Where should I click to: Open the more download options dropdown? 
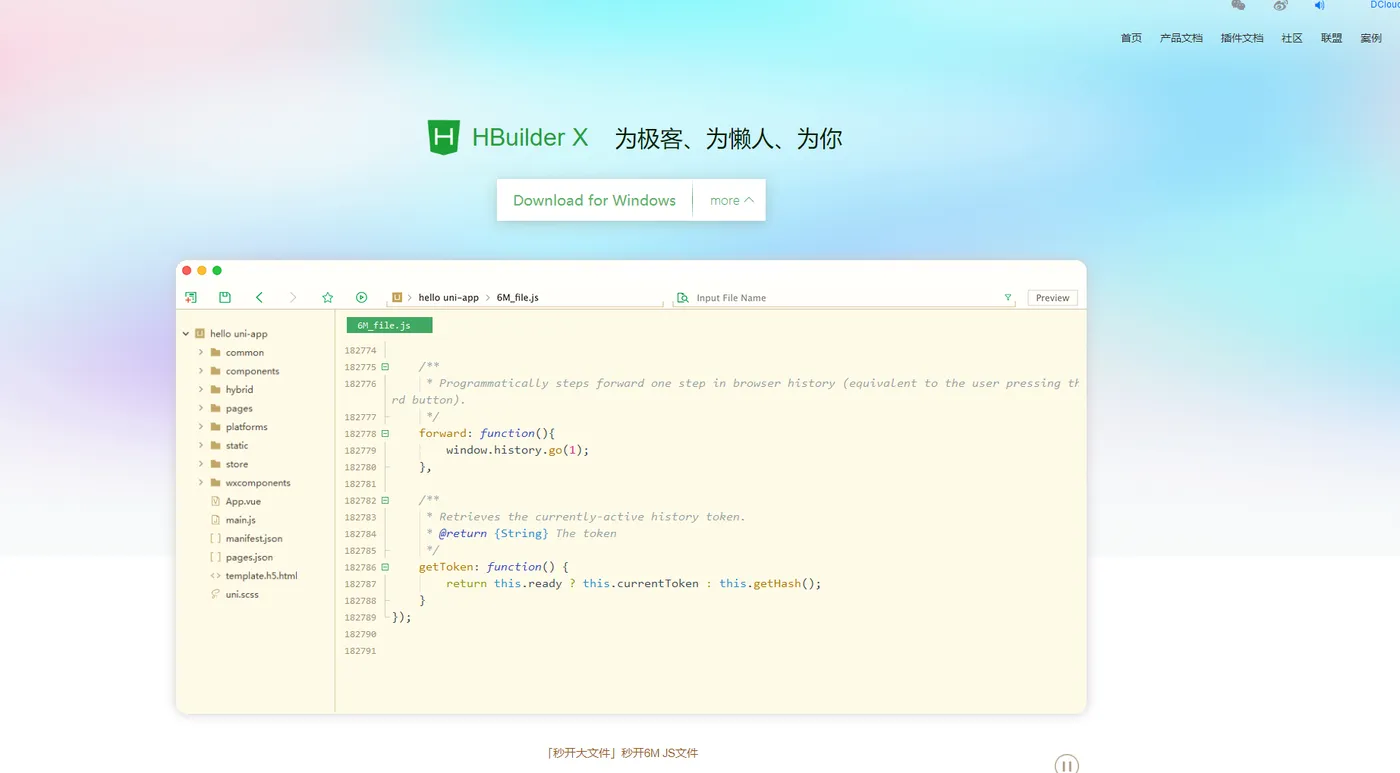(x=731, y=200)
